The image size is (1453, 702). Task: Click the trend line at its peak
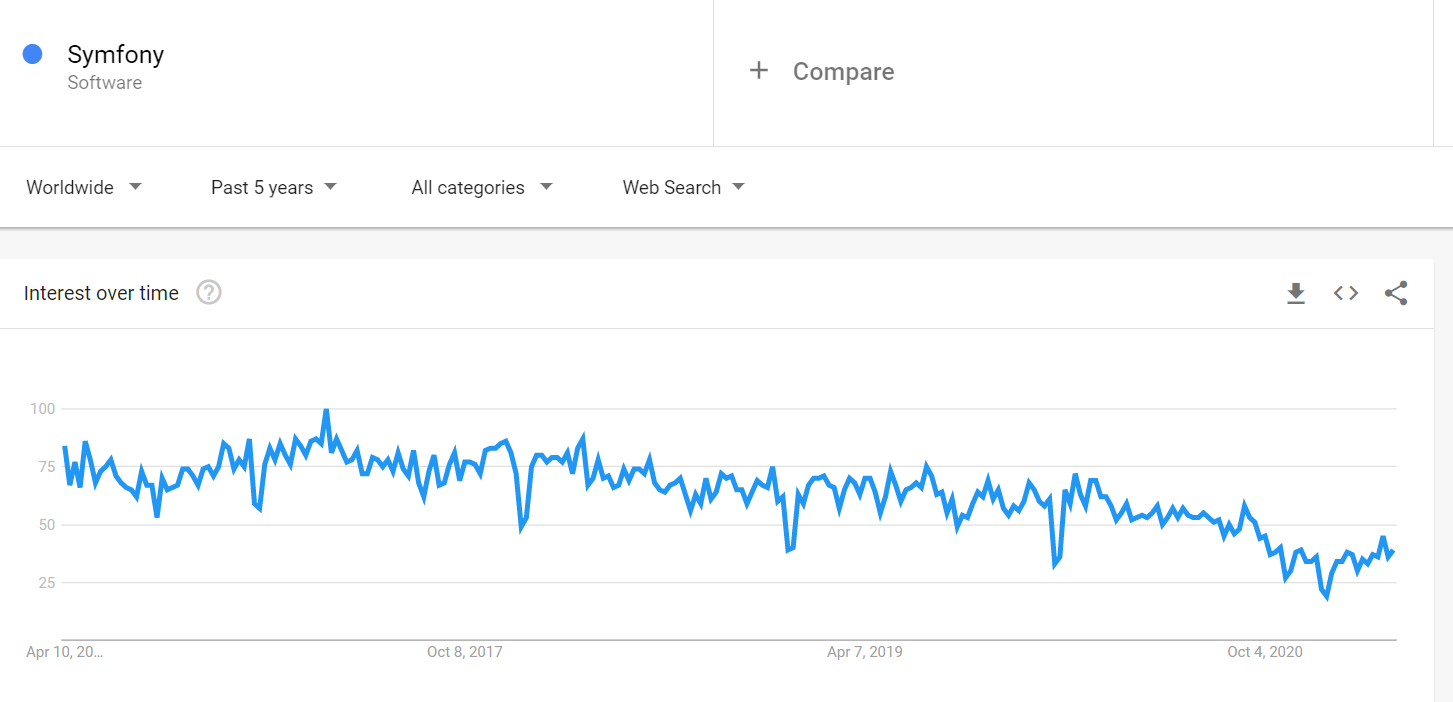(325, 410)
